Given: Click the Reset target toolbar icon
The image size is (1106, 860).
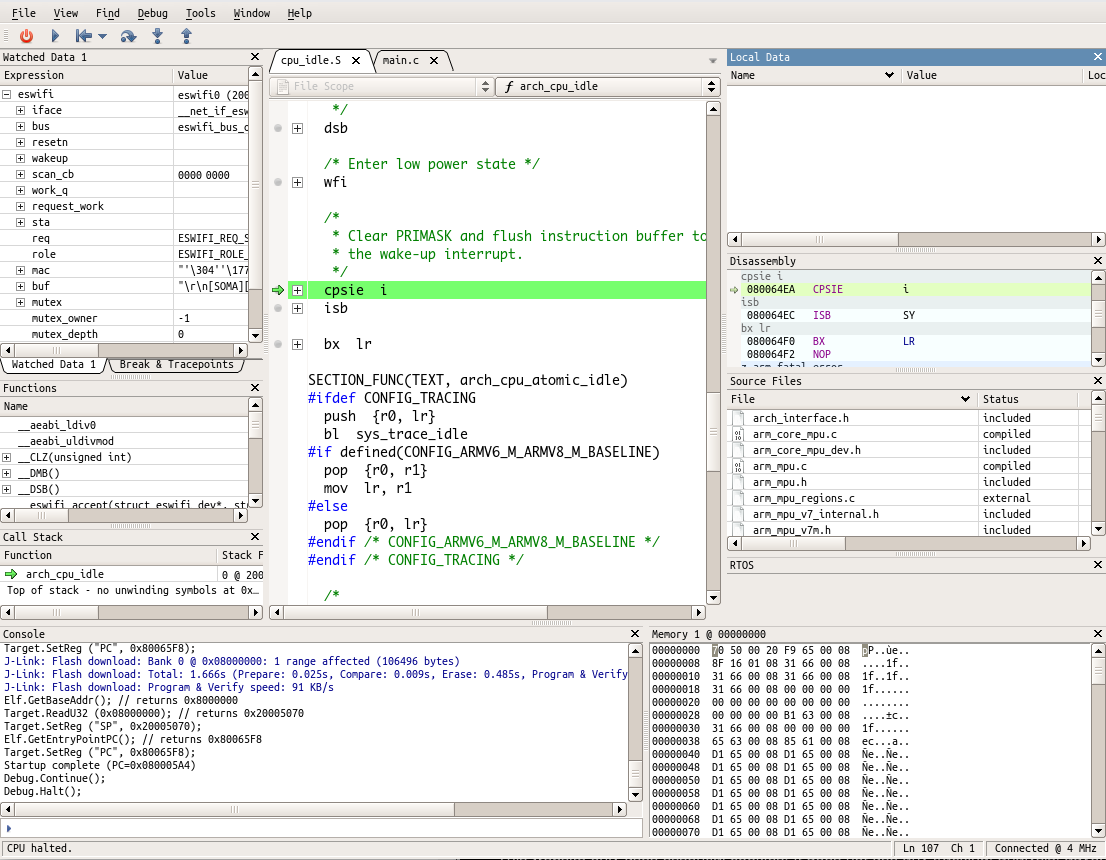Looking at the screenshot, I should 84,35.
